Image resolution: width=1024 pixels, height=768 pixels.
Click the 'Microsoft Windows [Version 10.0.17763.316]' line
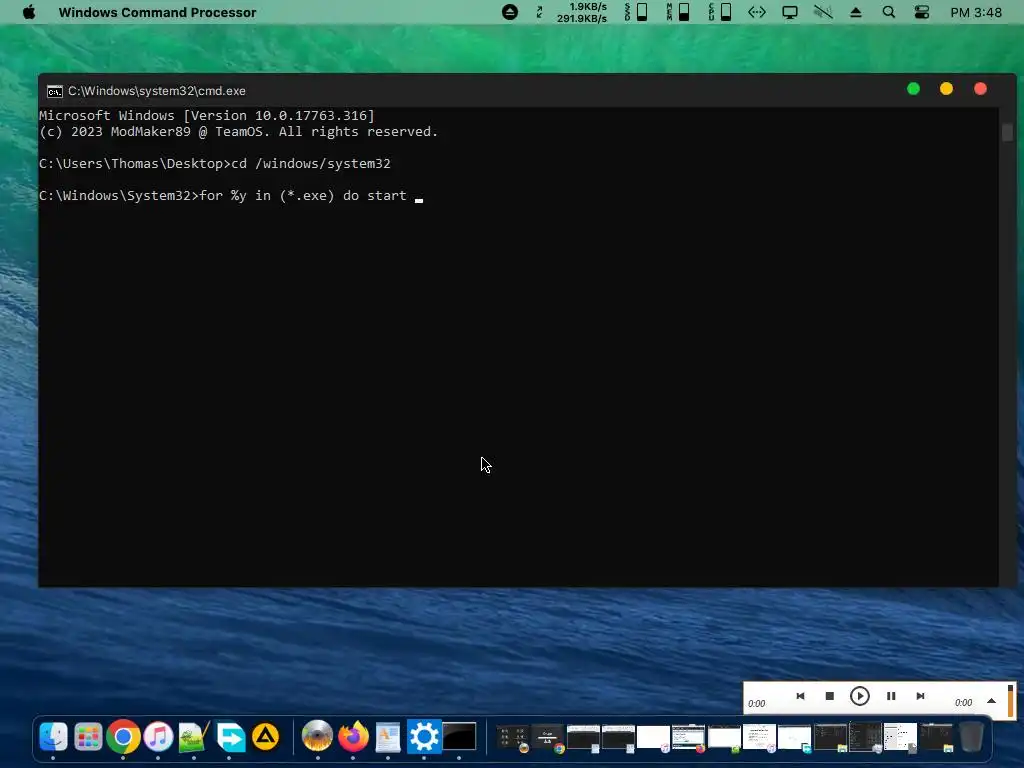coord(206,116)
